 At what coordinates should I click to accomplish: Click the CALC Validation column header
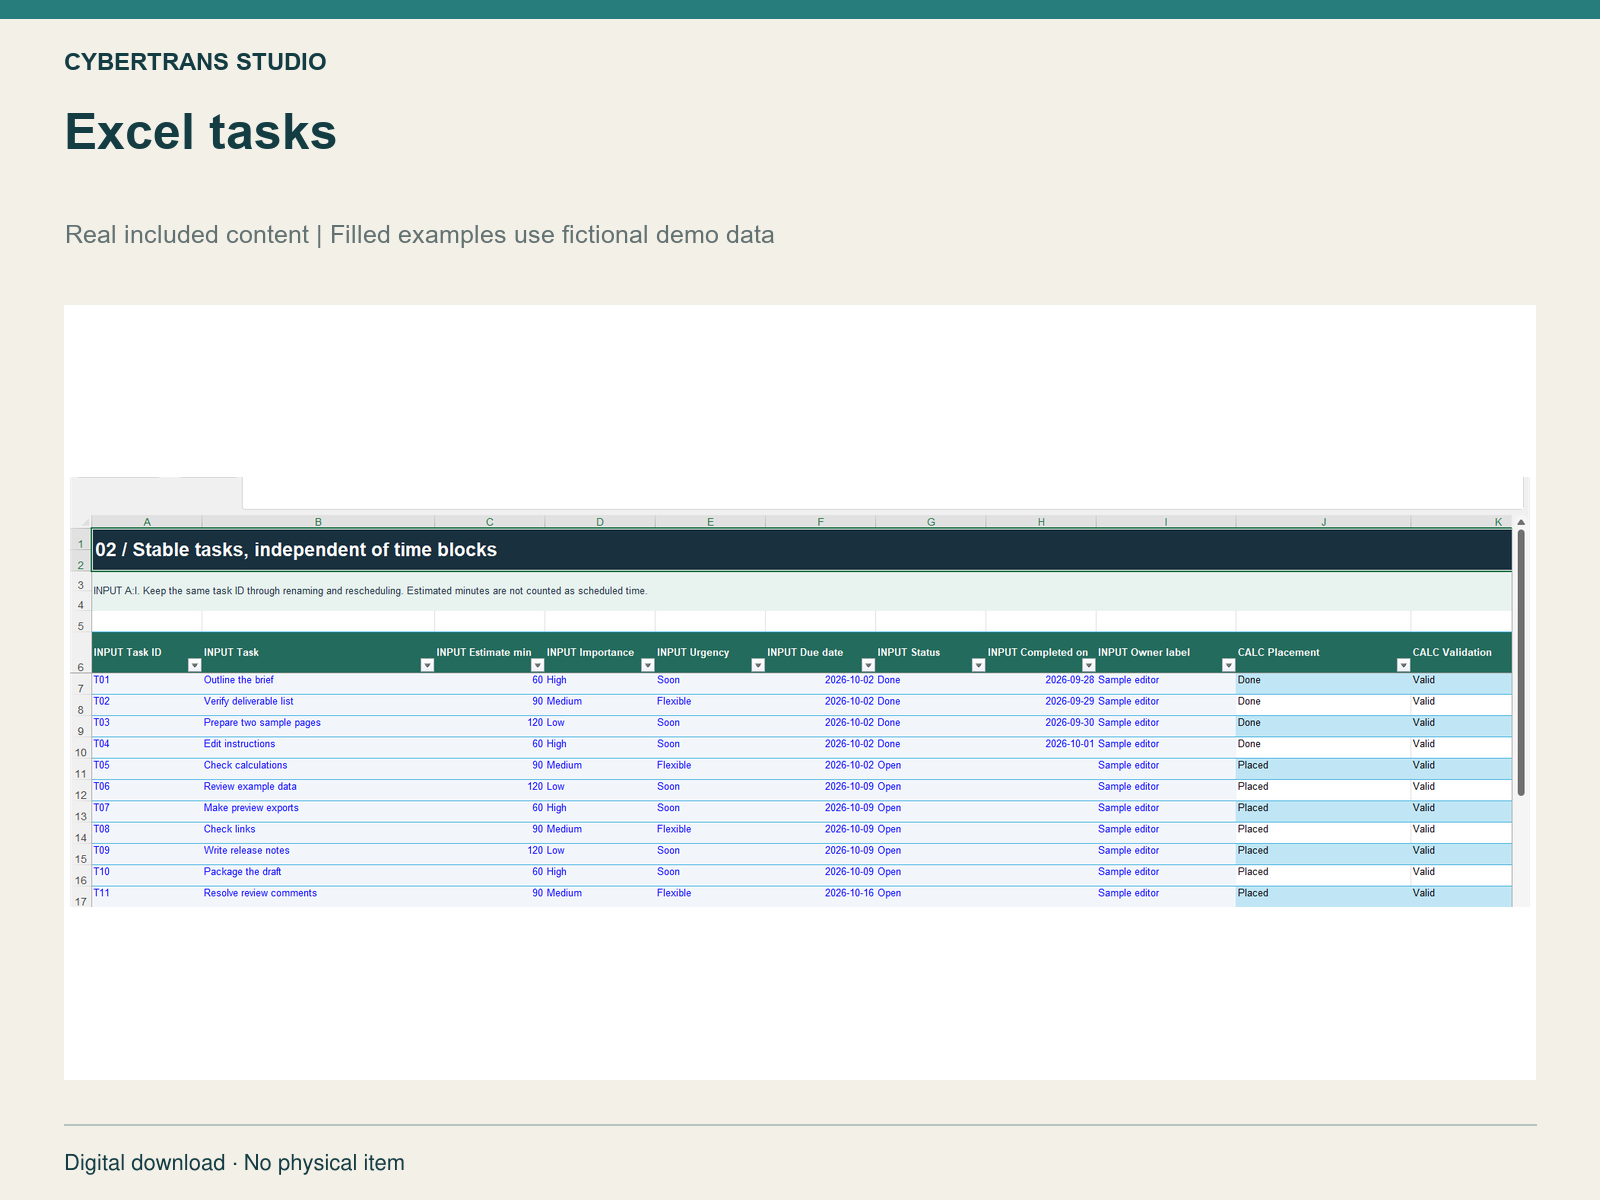[1461, 652]
